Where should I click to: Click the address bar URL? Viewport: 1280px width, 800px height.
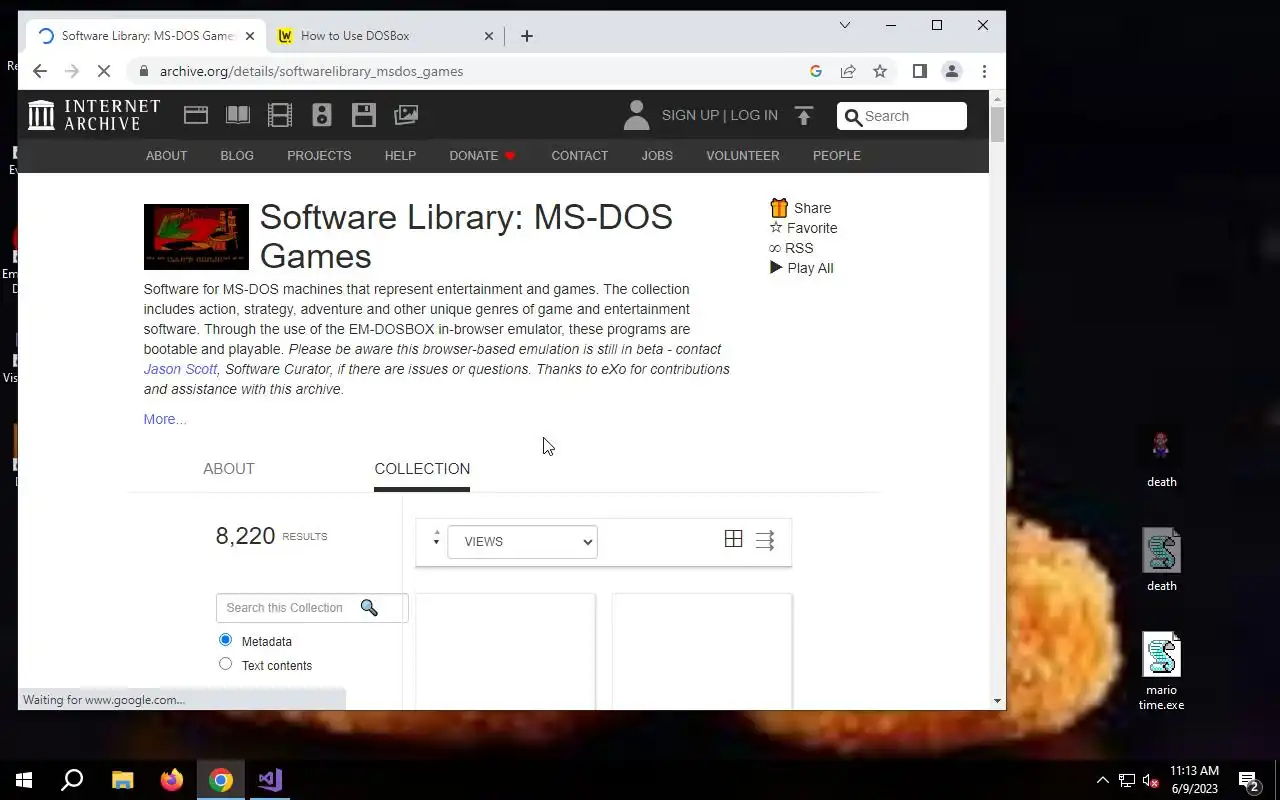[x=311, y=71]
